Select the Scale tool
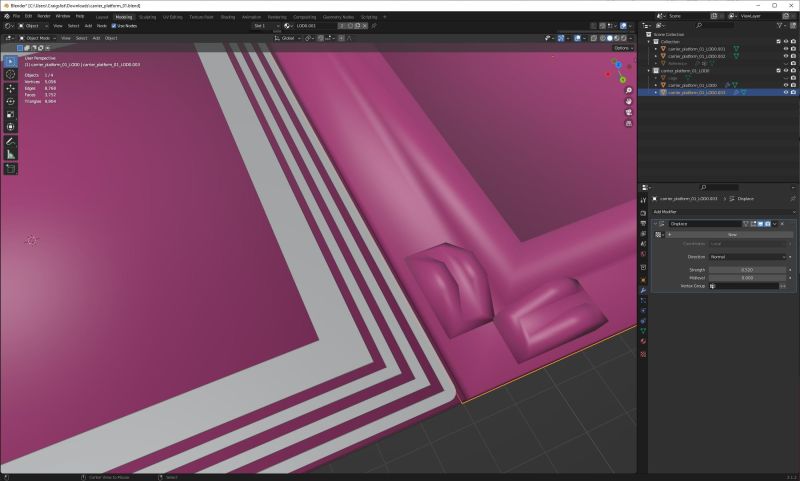The height and width of the screenshot is (481, 800). coord(10,114)
